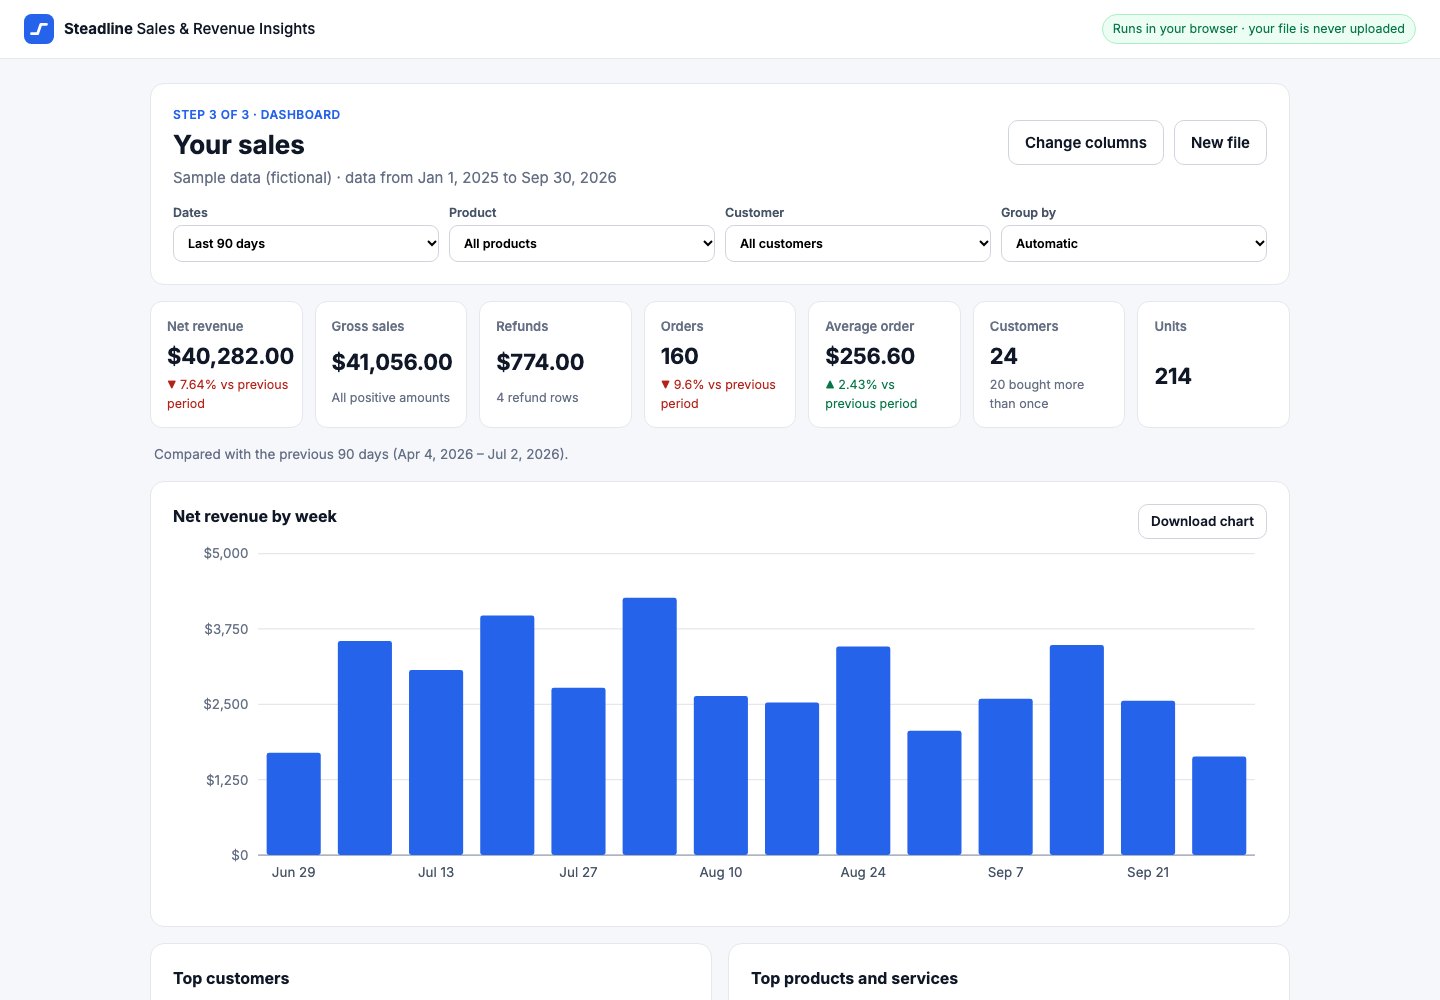Screen dimensions: 1440x1000
Task: Click the Change columns button
Action: coord(1086,142)
